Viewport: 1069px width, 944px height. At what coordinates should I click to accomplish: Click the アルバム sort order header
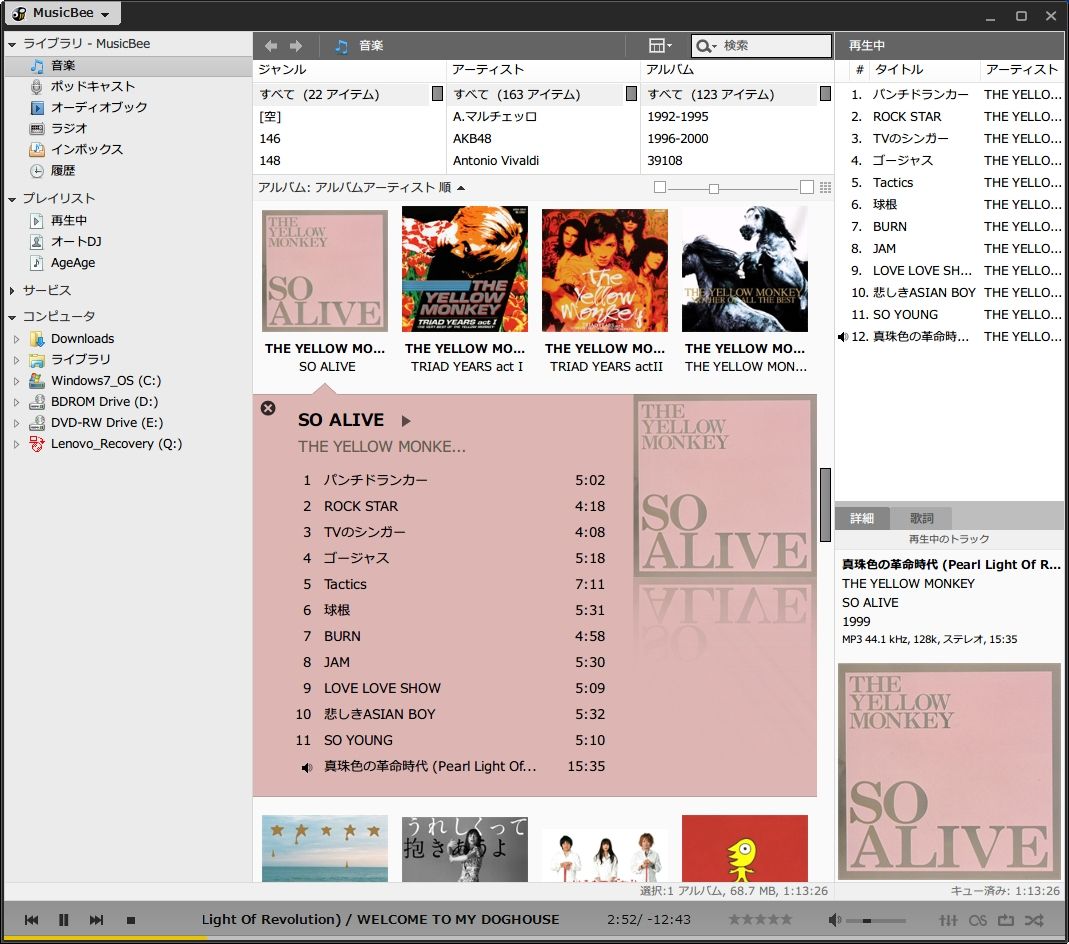361,187
